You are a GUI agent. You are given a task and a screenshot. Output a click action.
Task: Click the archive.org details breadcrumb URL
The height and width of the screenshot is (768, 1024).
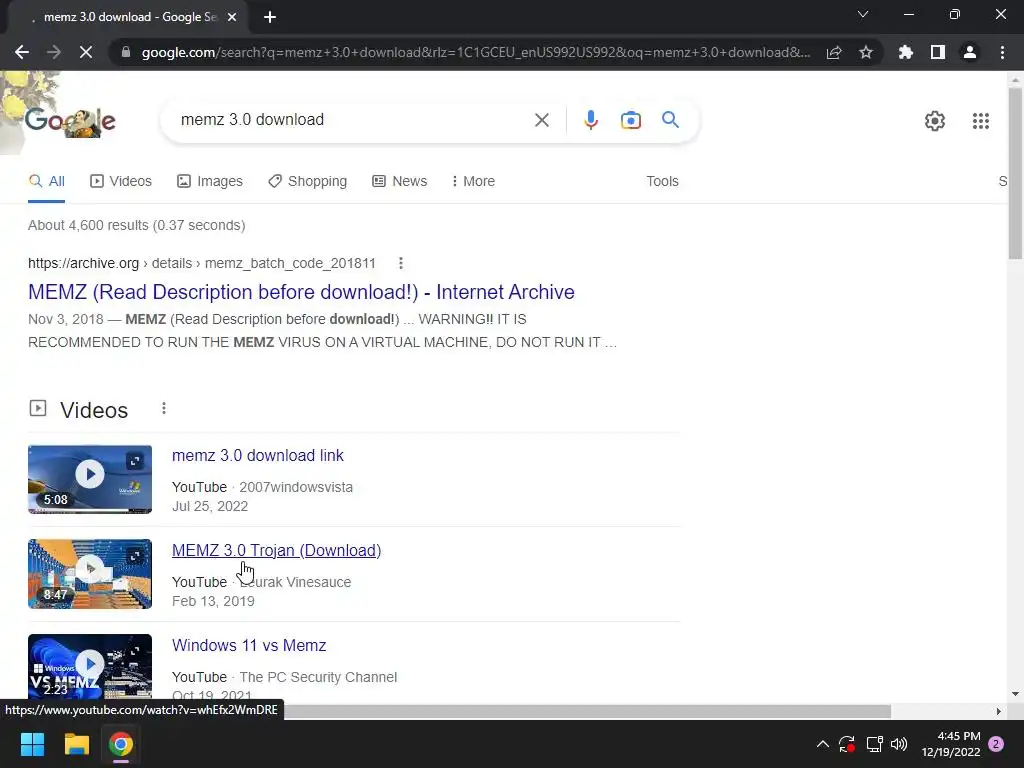pyautogui.click(x=202, y=263)
